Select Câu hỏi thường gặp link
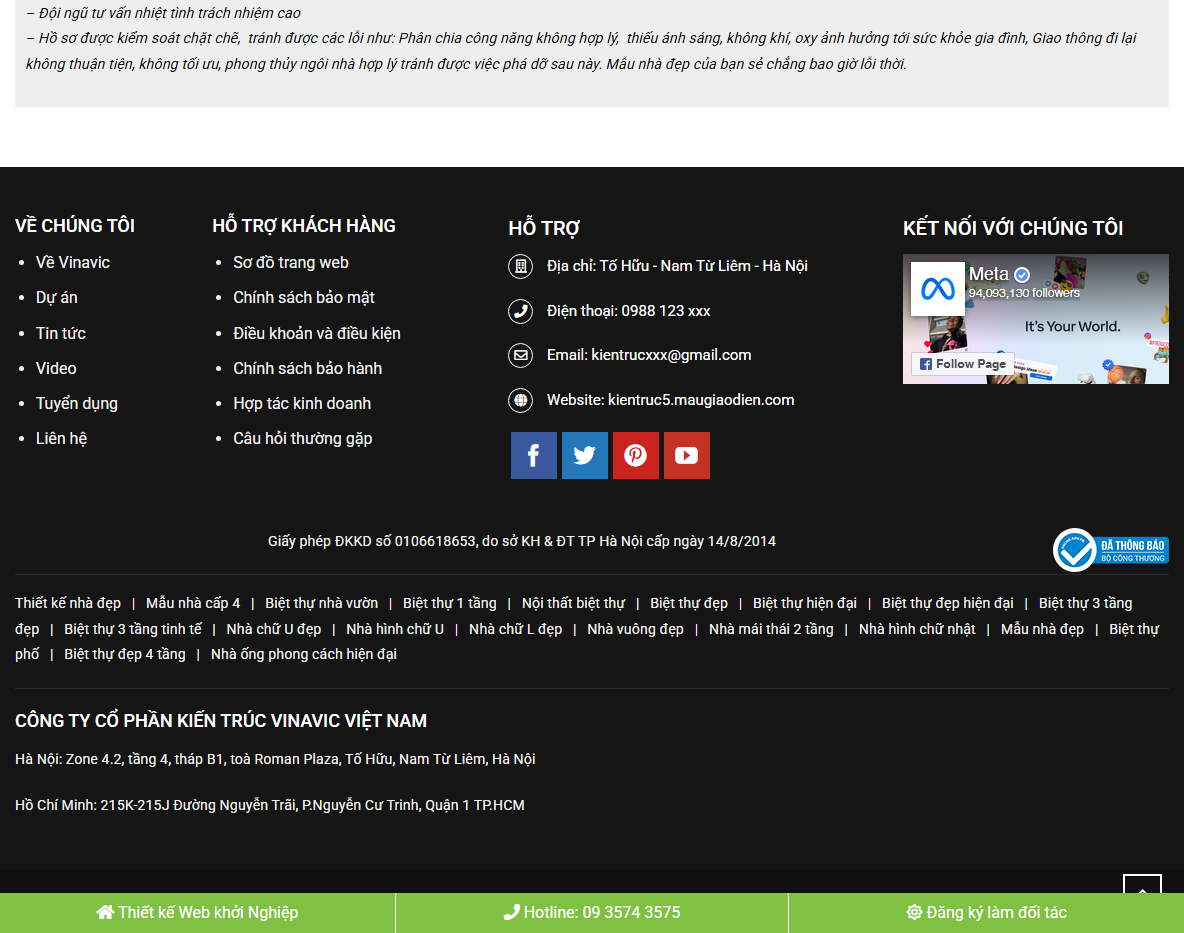Screen dimensions: 1184x933 pos(303,438)
